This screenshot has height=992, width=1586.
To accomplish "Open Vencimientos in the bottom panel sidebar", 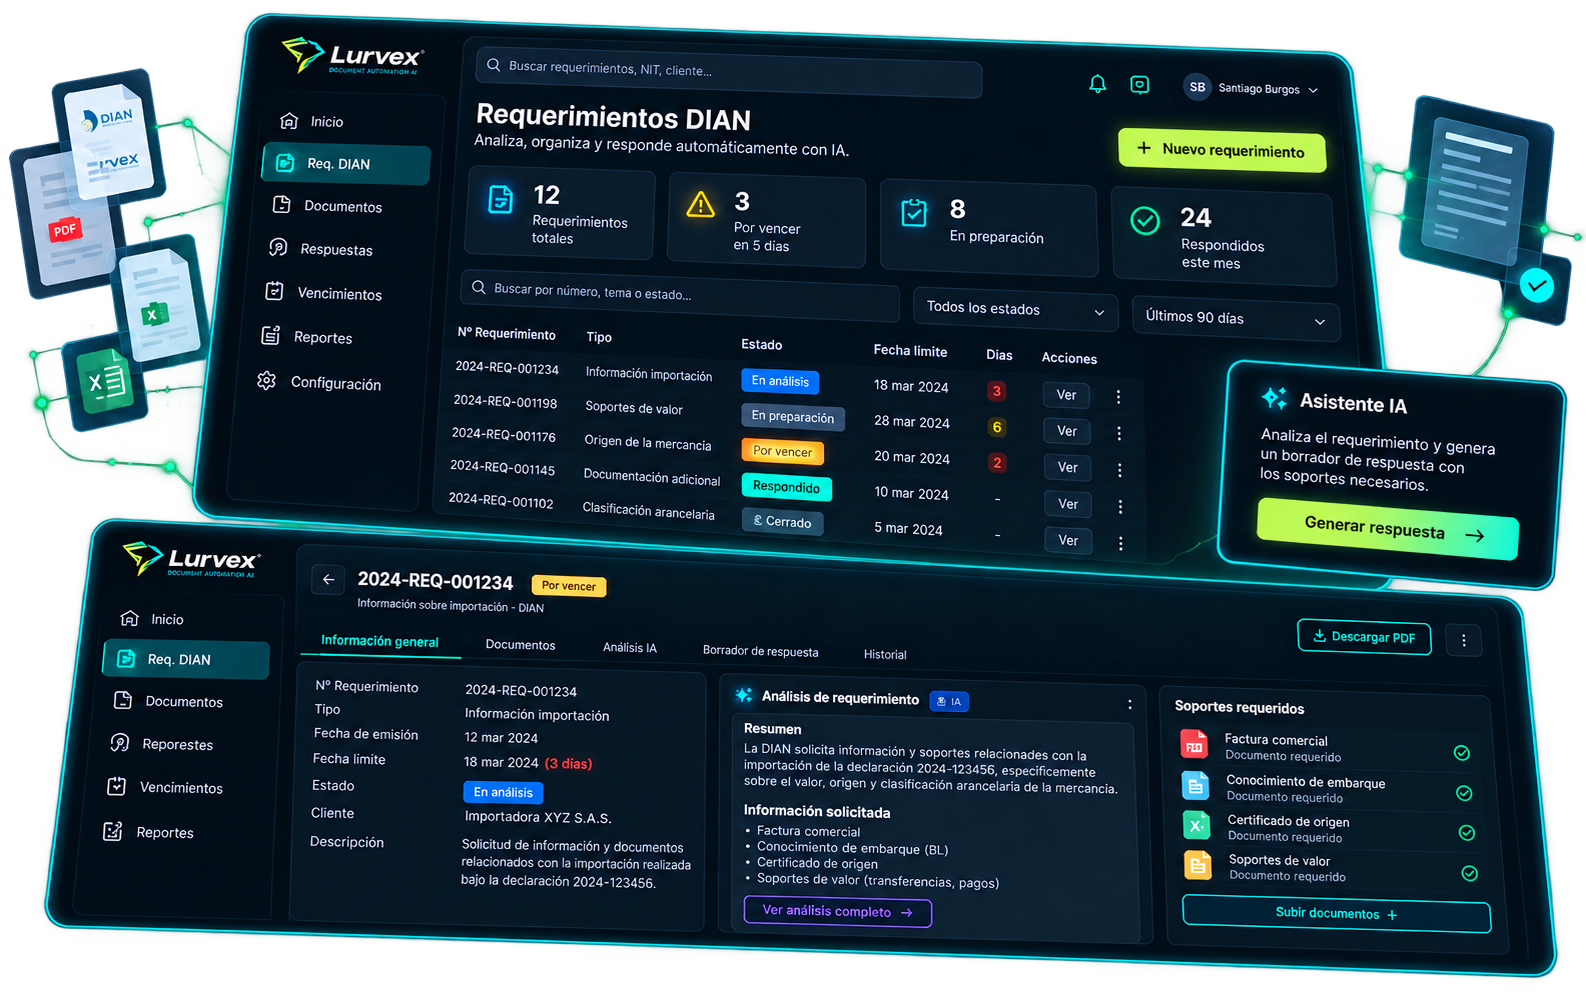I will click(166, 787).
